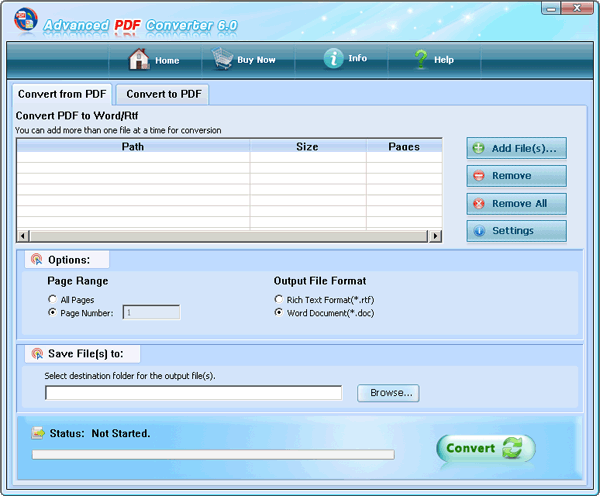The image size is (600, 496).
Task: Click the file list left scroll arrow
Action: pos(22,236)
